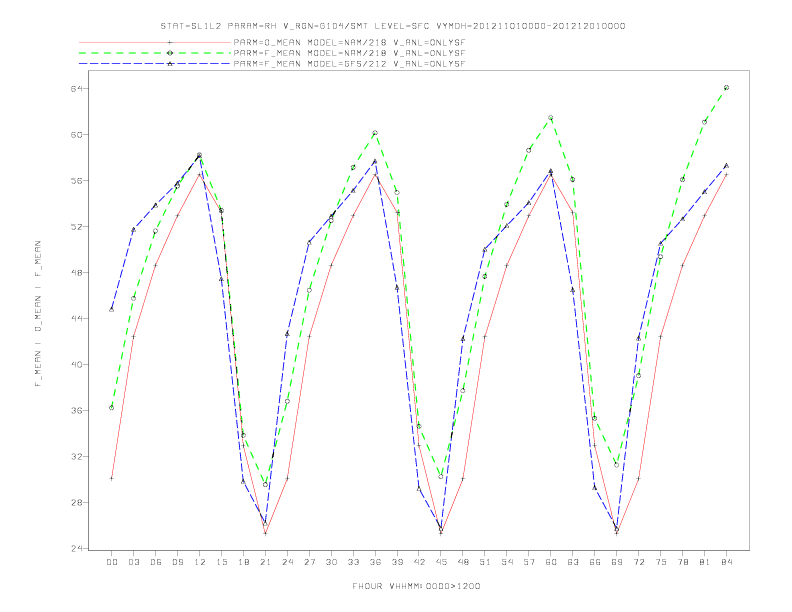Click the y-axis tick label 28
Screen dimensions: 792x612
[77, 502]
